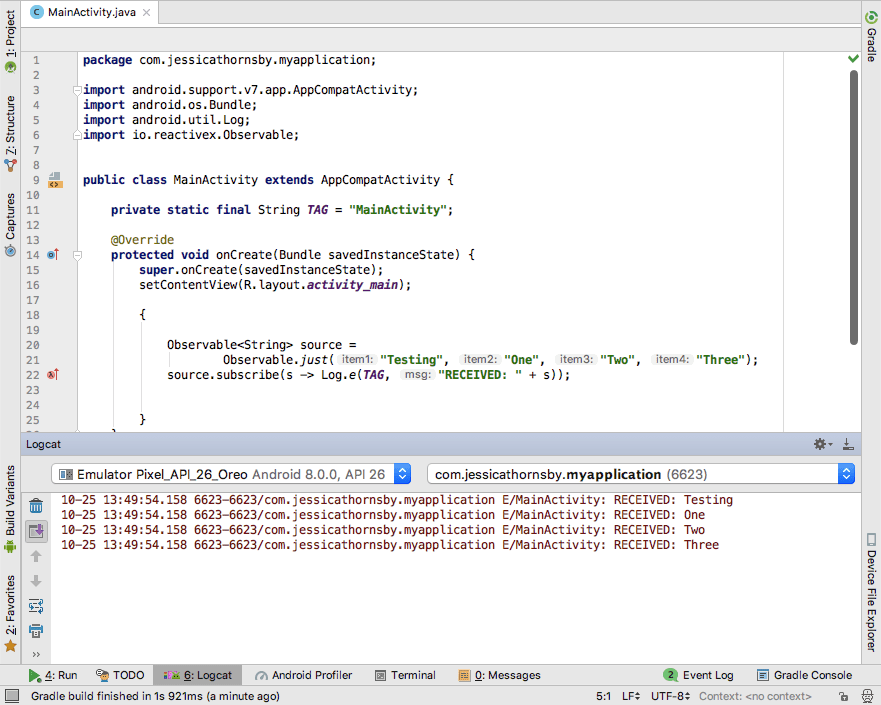881x705 pixels.
Task: Toggle tool window bars corner icon
Action: pyautogui.click(x=12, y=696)
